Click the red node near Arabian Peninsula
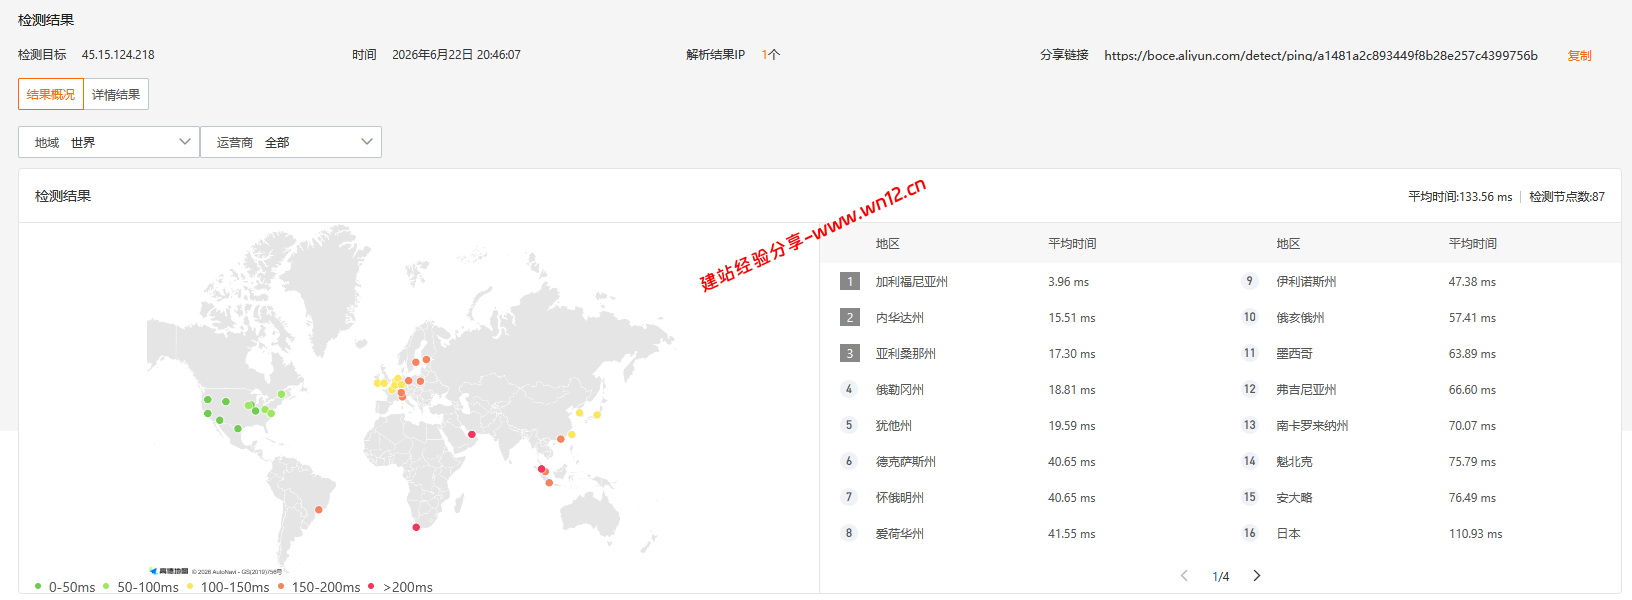The width and height of the screenshot is (1632, 600). pos(472,434)
